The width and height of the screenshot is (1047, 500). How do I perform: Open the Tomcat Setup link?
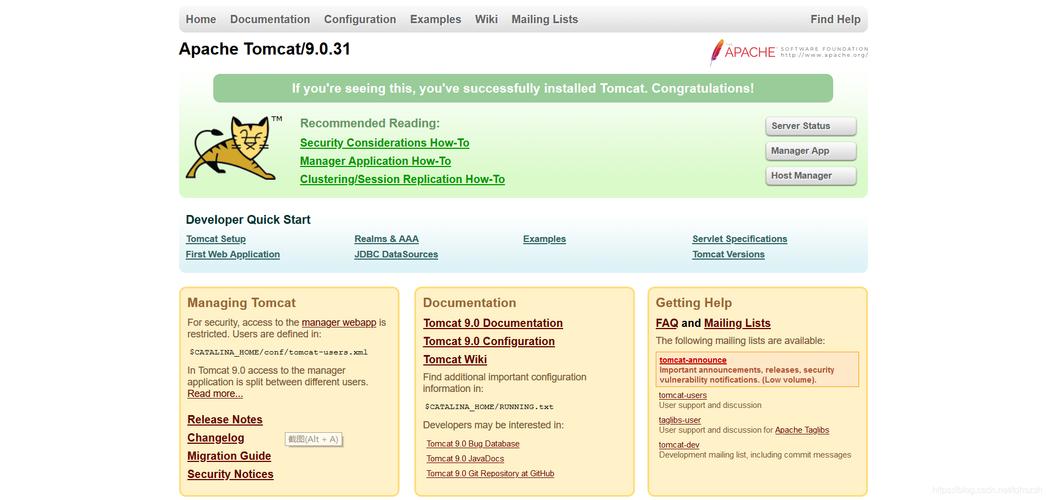point(216,239)
